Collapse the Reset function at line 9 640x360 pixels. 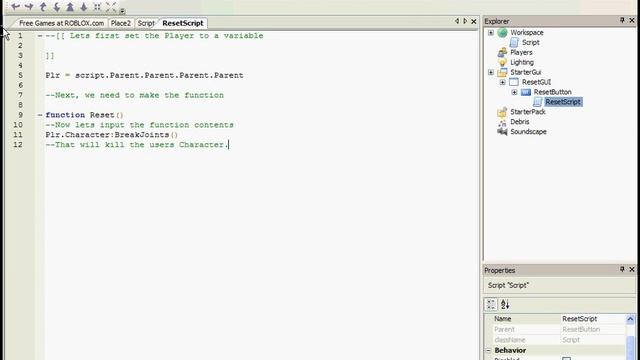pyautogui.click(x=40, y=115)
